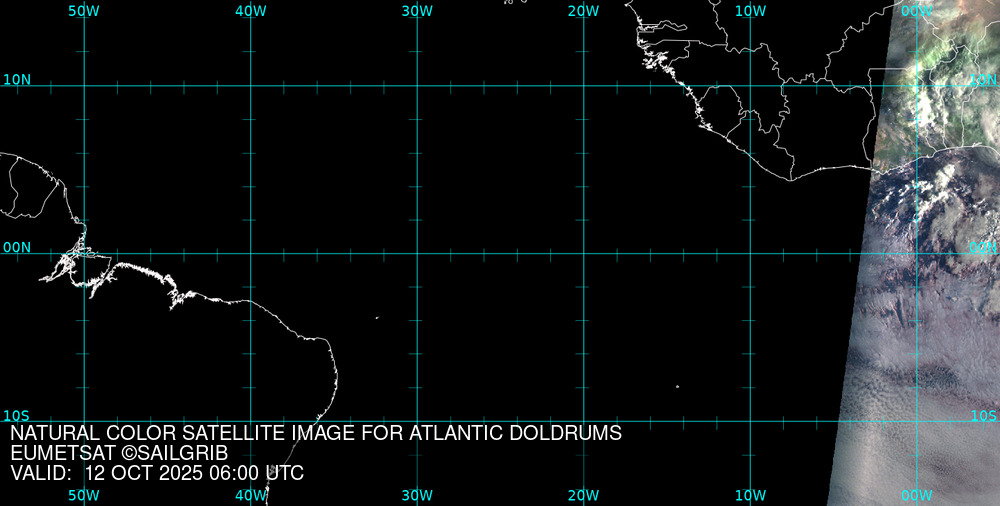This screenshot has height=506, width=1000.
Task: Click the 10S label on right edge
Action: 983,415
